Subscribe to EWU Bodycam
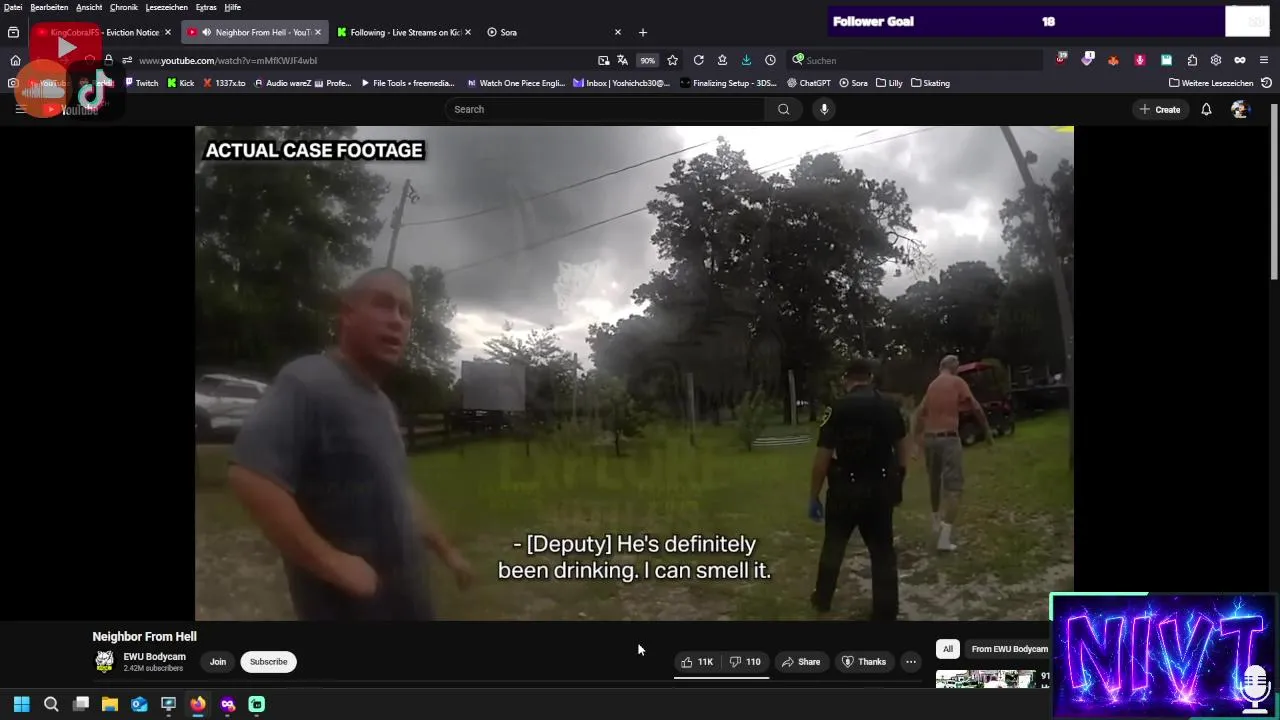This screenshot has height=720, width=1280. tap(268, 662)
